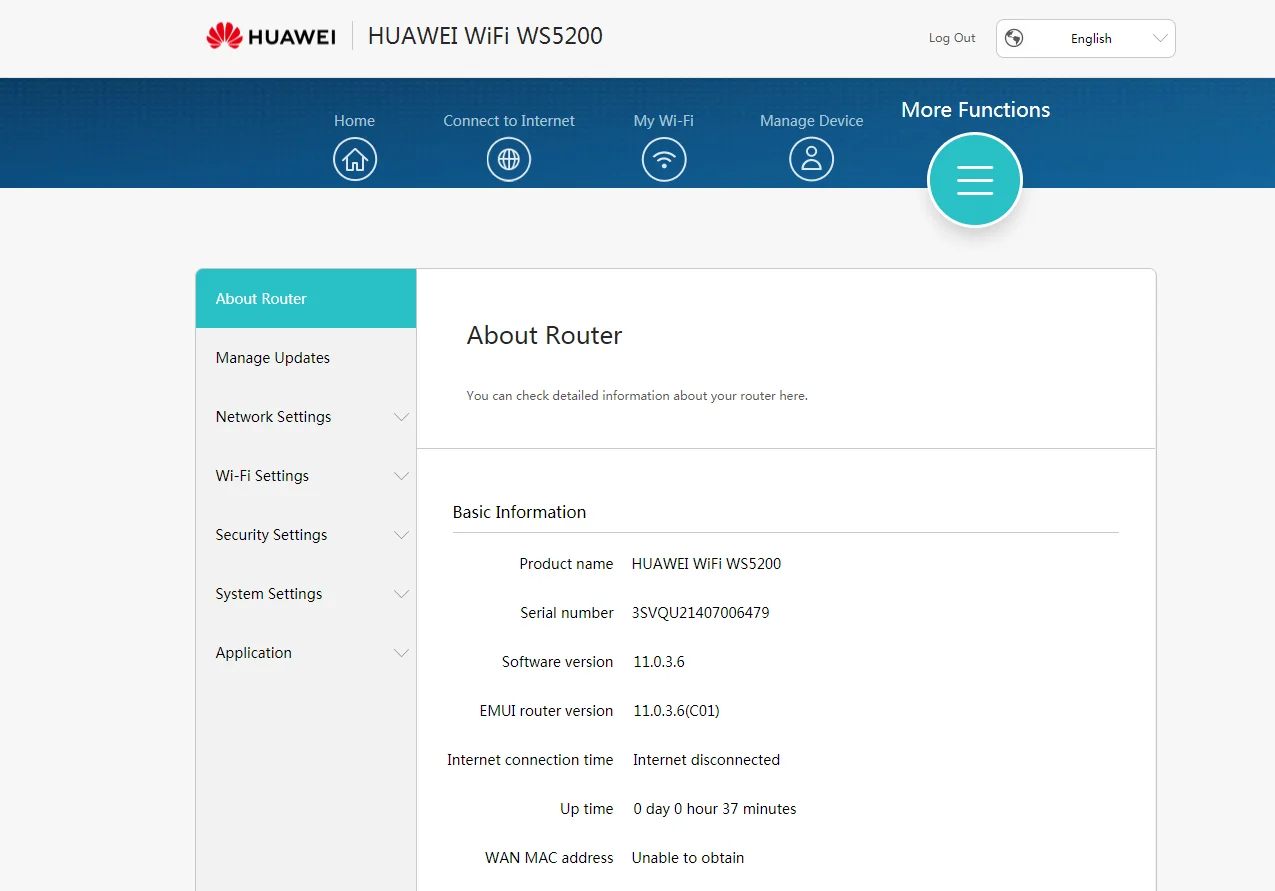This screenshot has width=1275, height=891.
Task: Click the Connect to Internet label
Action: [509, 121]
